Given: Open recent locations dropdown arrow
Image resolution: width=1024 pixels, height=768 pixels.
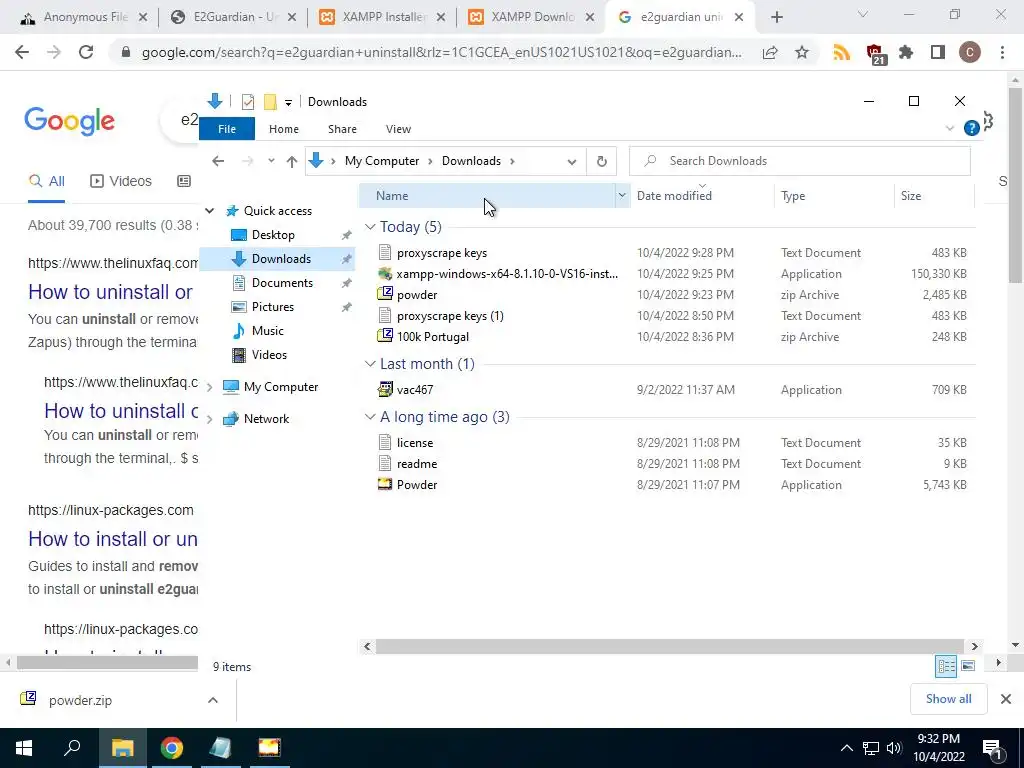Looking at the screenshot, I should click(x=271, y=161).
